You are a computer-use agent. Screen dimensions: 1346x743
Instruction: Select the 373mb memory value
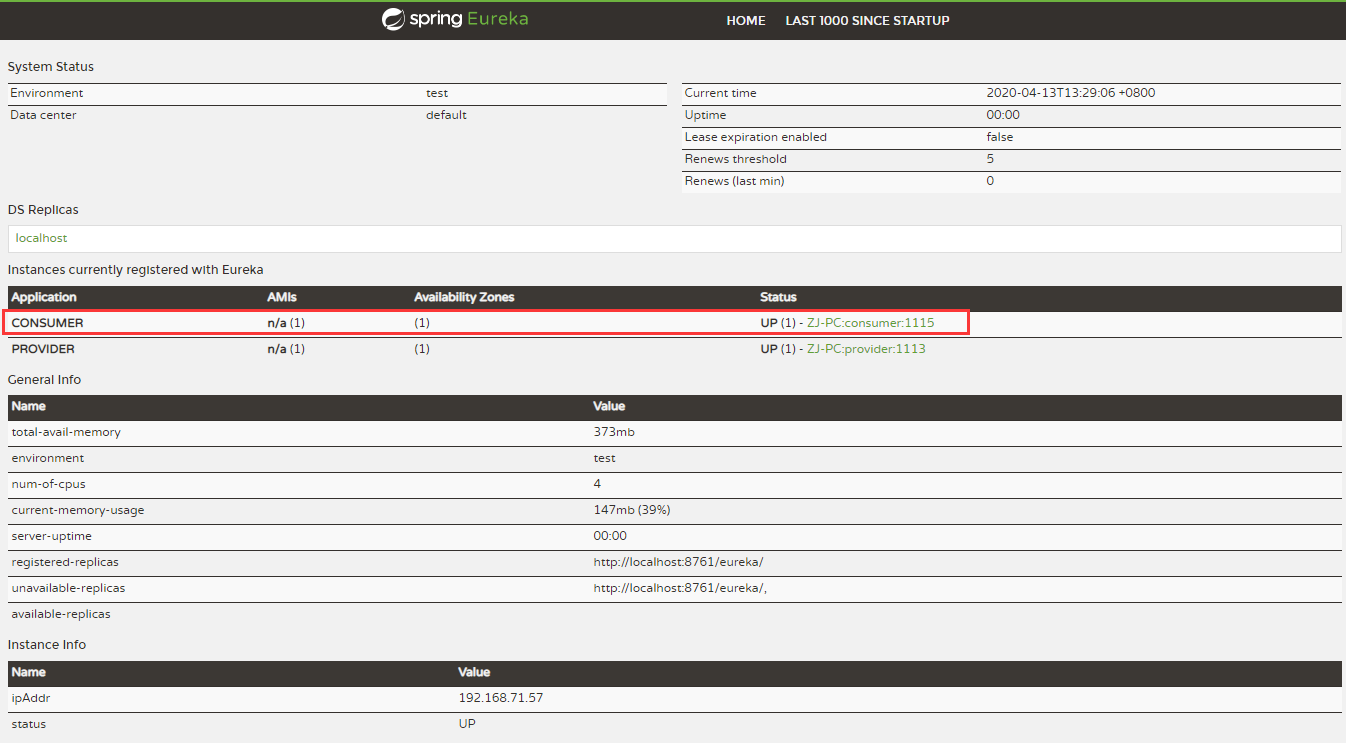[x=614, y=432]
